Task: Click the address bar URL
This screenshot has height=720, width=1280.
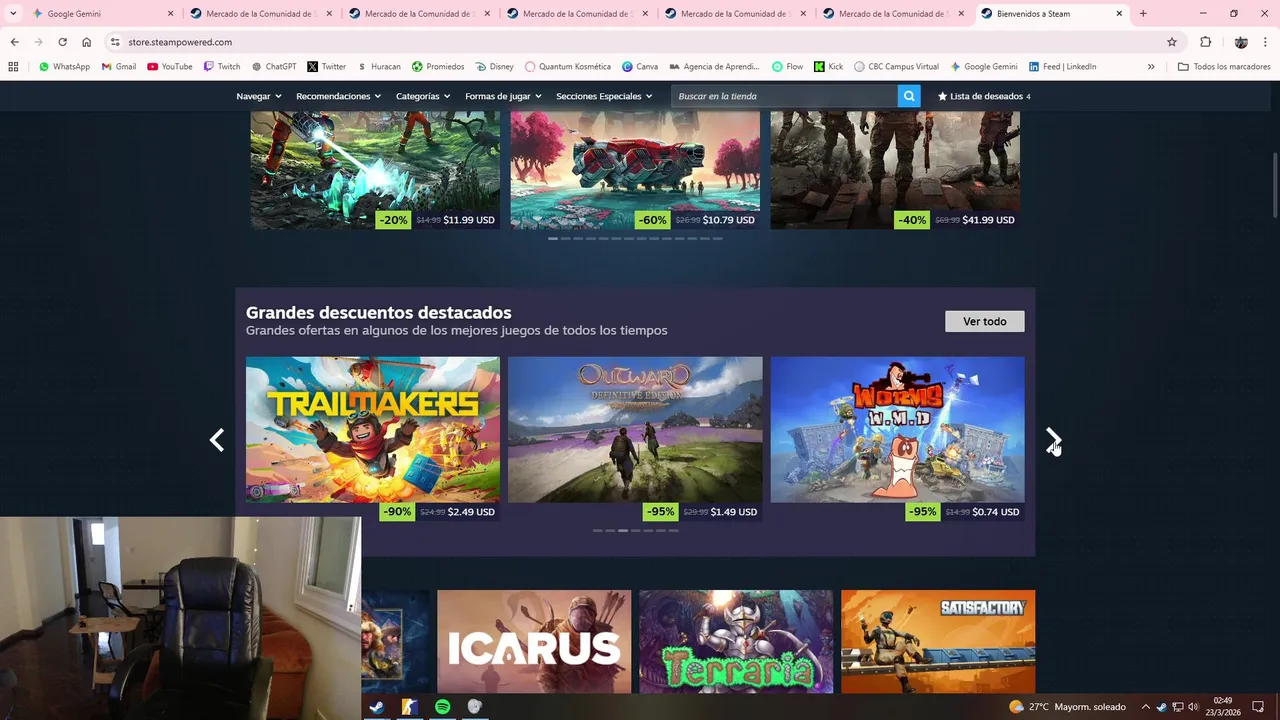Action: tap(180, 42)
